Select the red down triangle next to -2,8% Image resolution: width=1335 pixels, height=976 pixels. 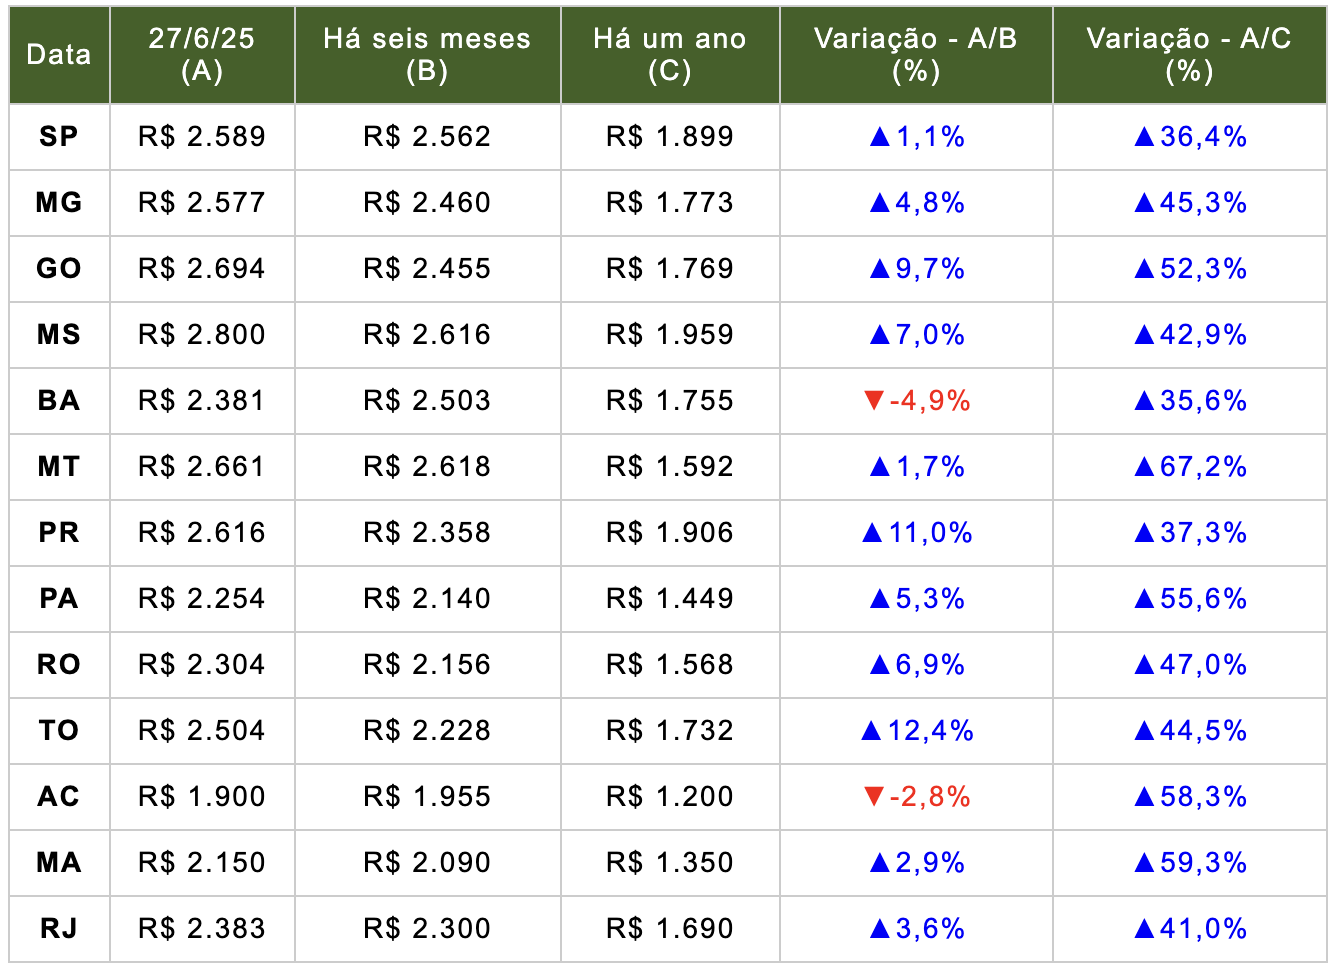point(873,797)
